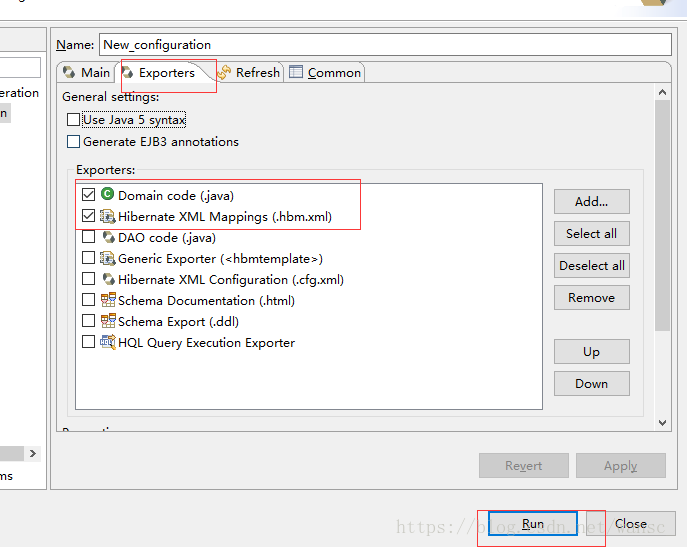Click the Add... button

(x=591, y=202)
